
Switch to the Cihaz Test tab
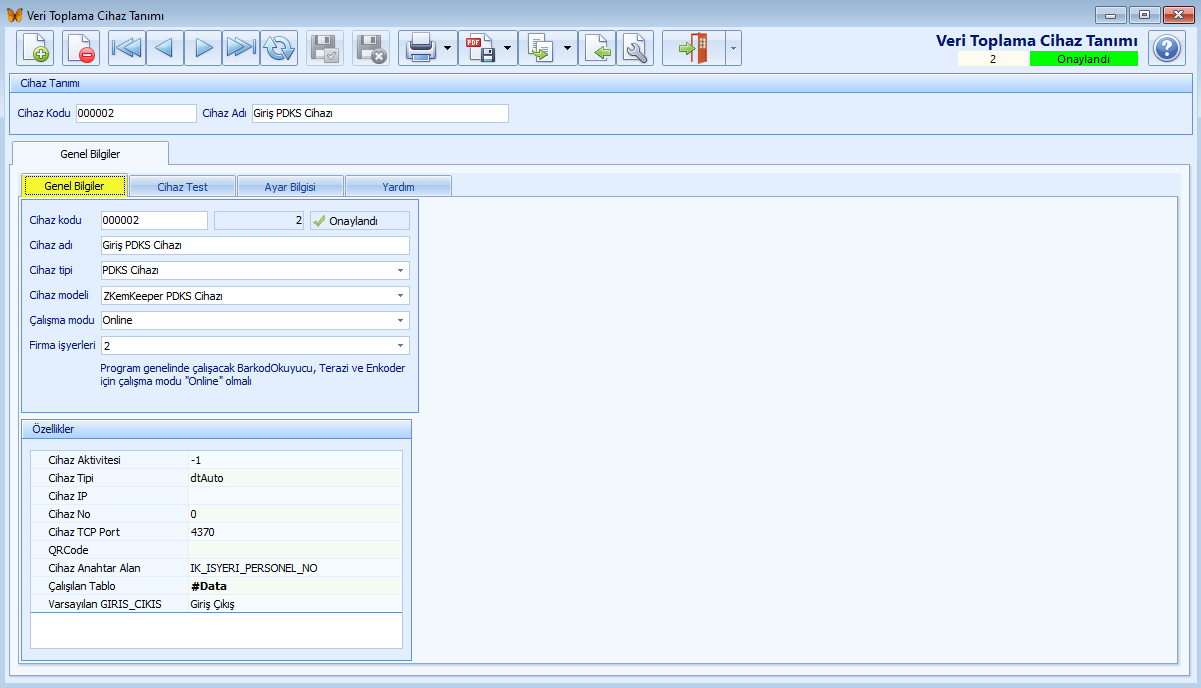[182, 186]
